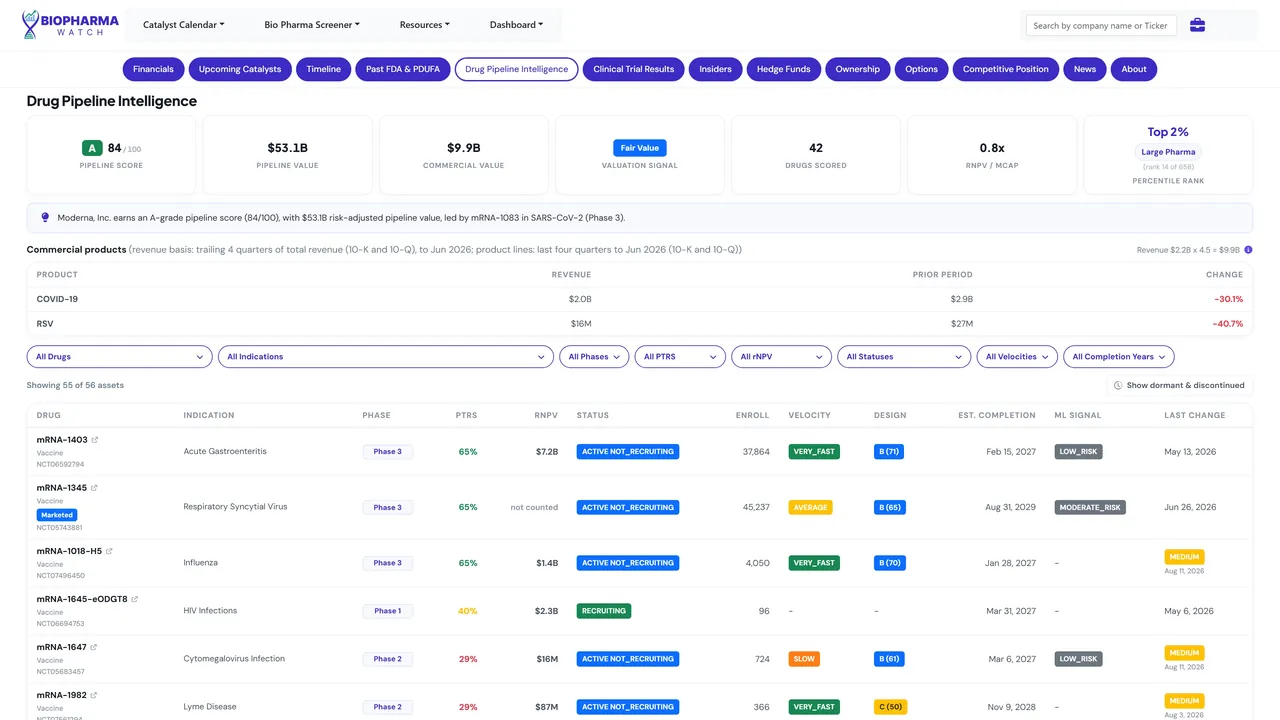Switch to the Financials tab
1280x720 pixels.
(x=153, y=69)
